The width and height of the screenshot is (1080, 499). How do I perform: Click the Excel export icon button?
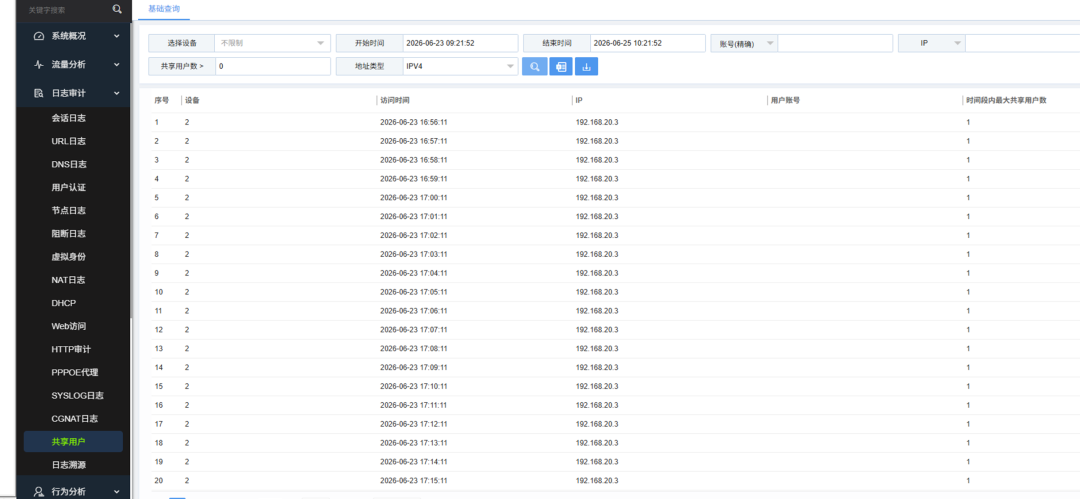[561, 67]
